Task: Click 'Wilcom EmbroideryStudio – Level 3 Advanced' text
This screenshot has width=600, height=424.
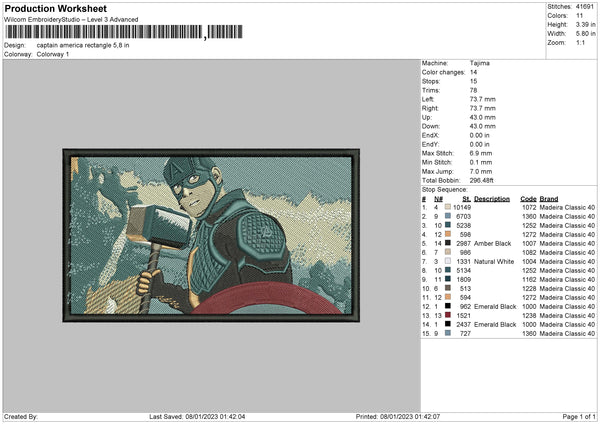Action: pos(71,20)
